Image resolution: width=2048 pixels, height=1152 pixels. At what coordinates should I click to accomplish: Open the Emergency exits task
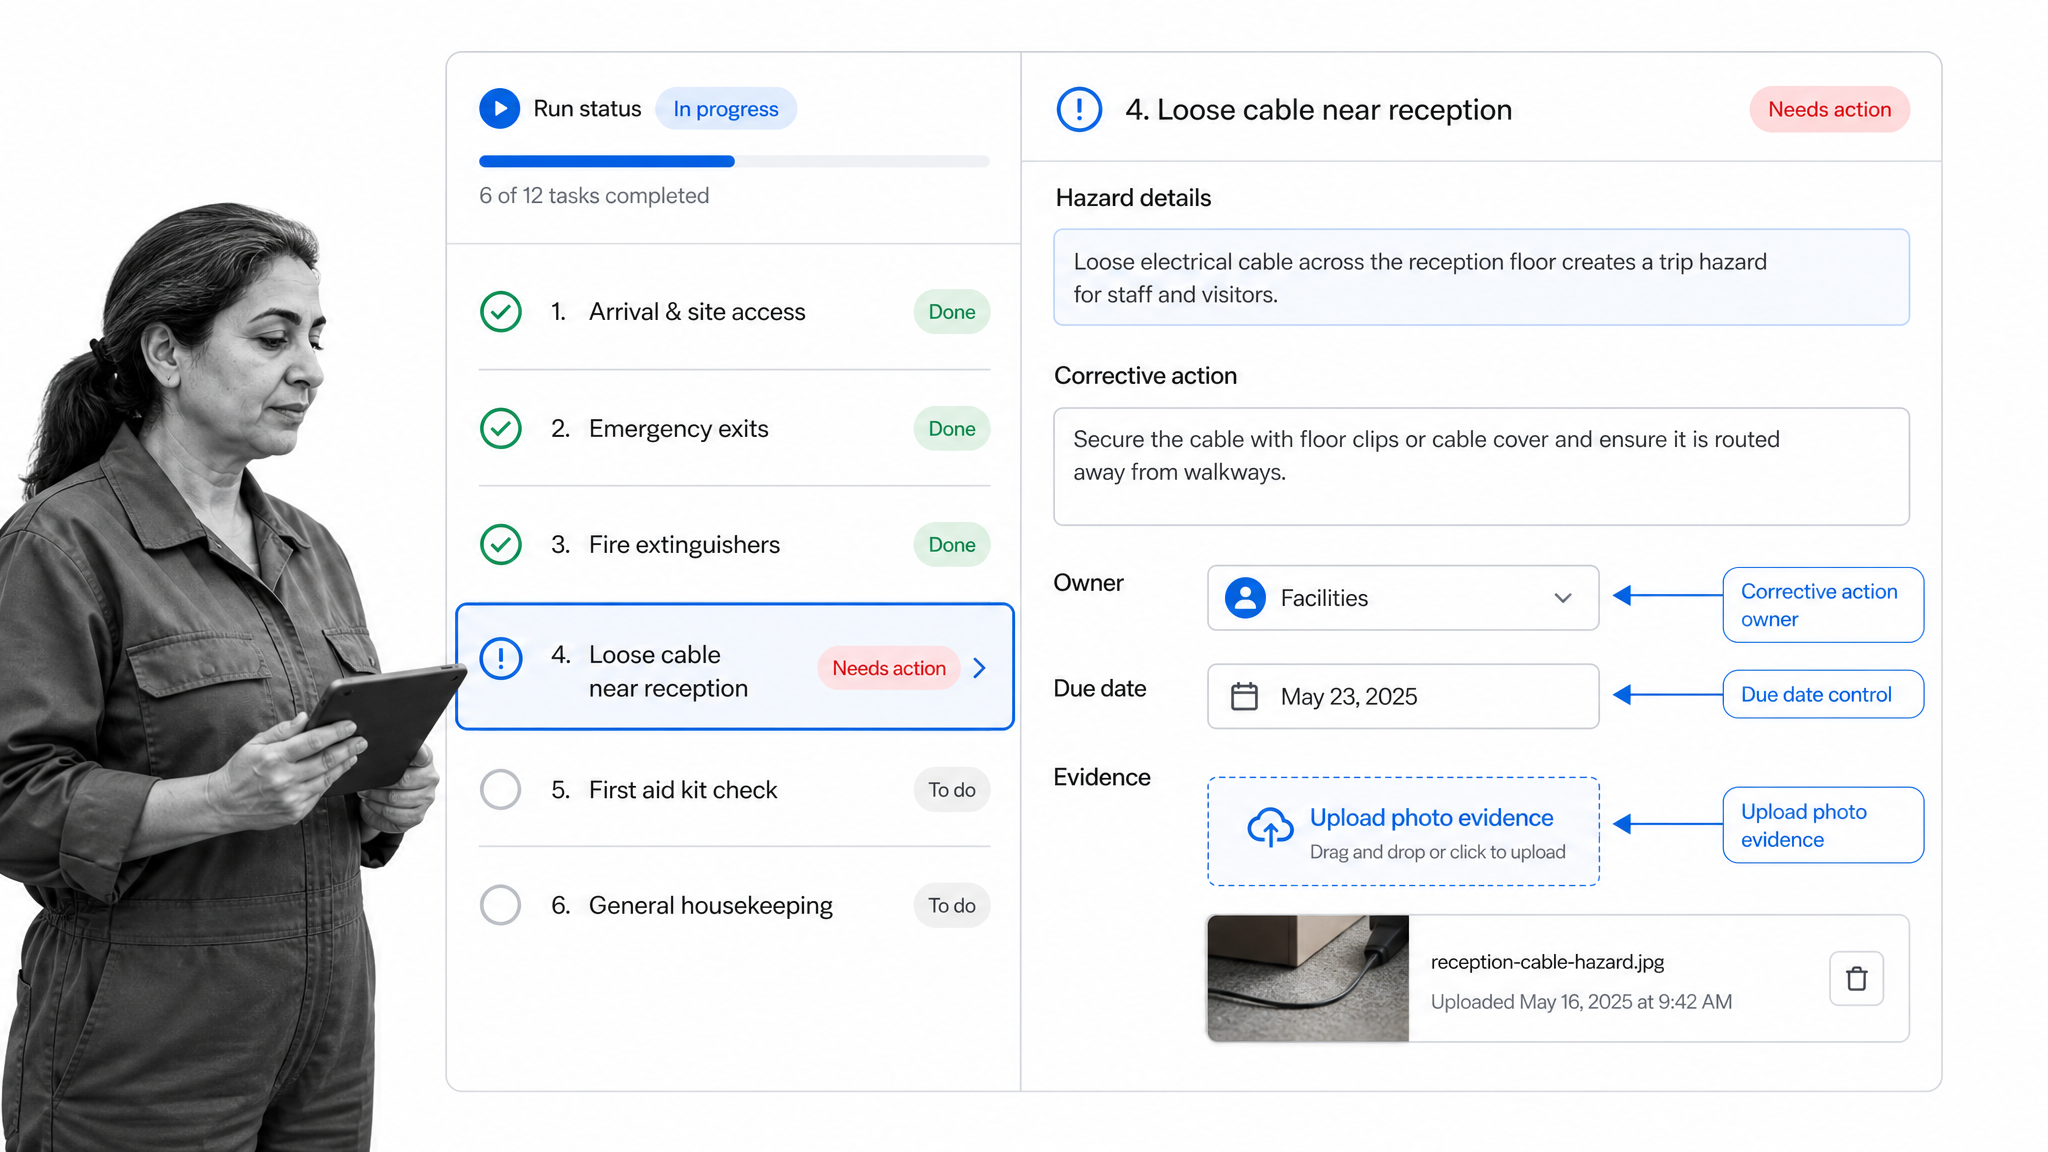pos(734,428)
